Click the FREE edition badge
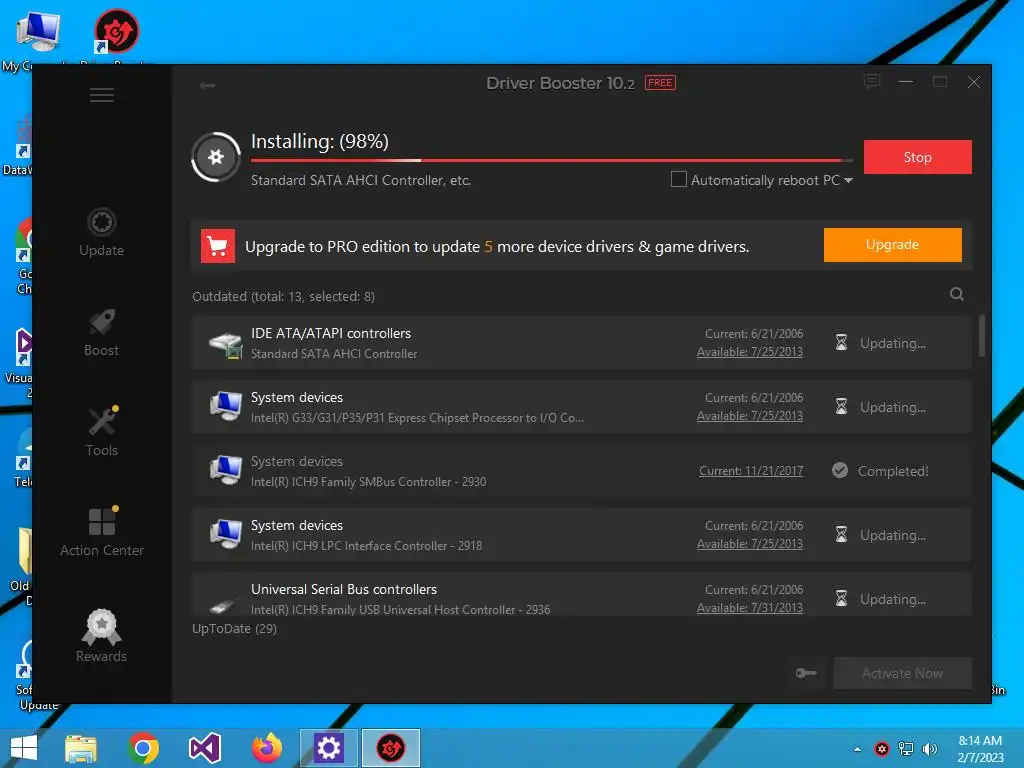The image size is (1024, 768). click(660, 83)
